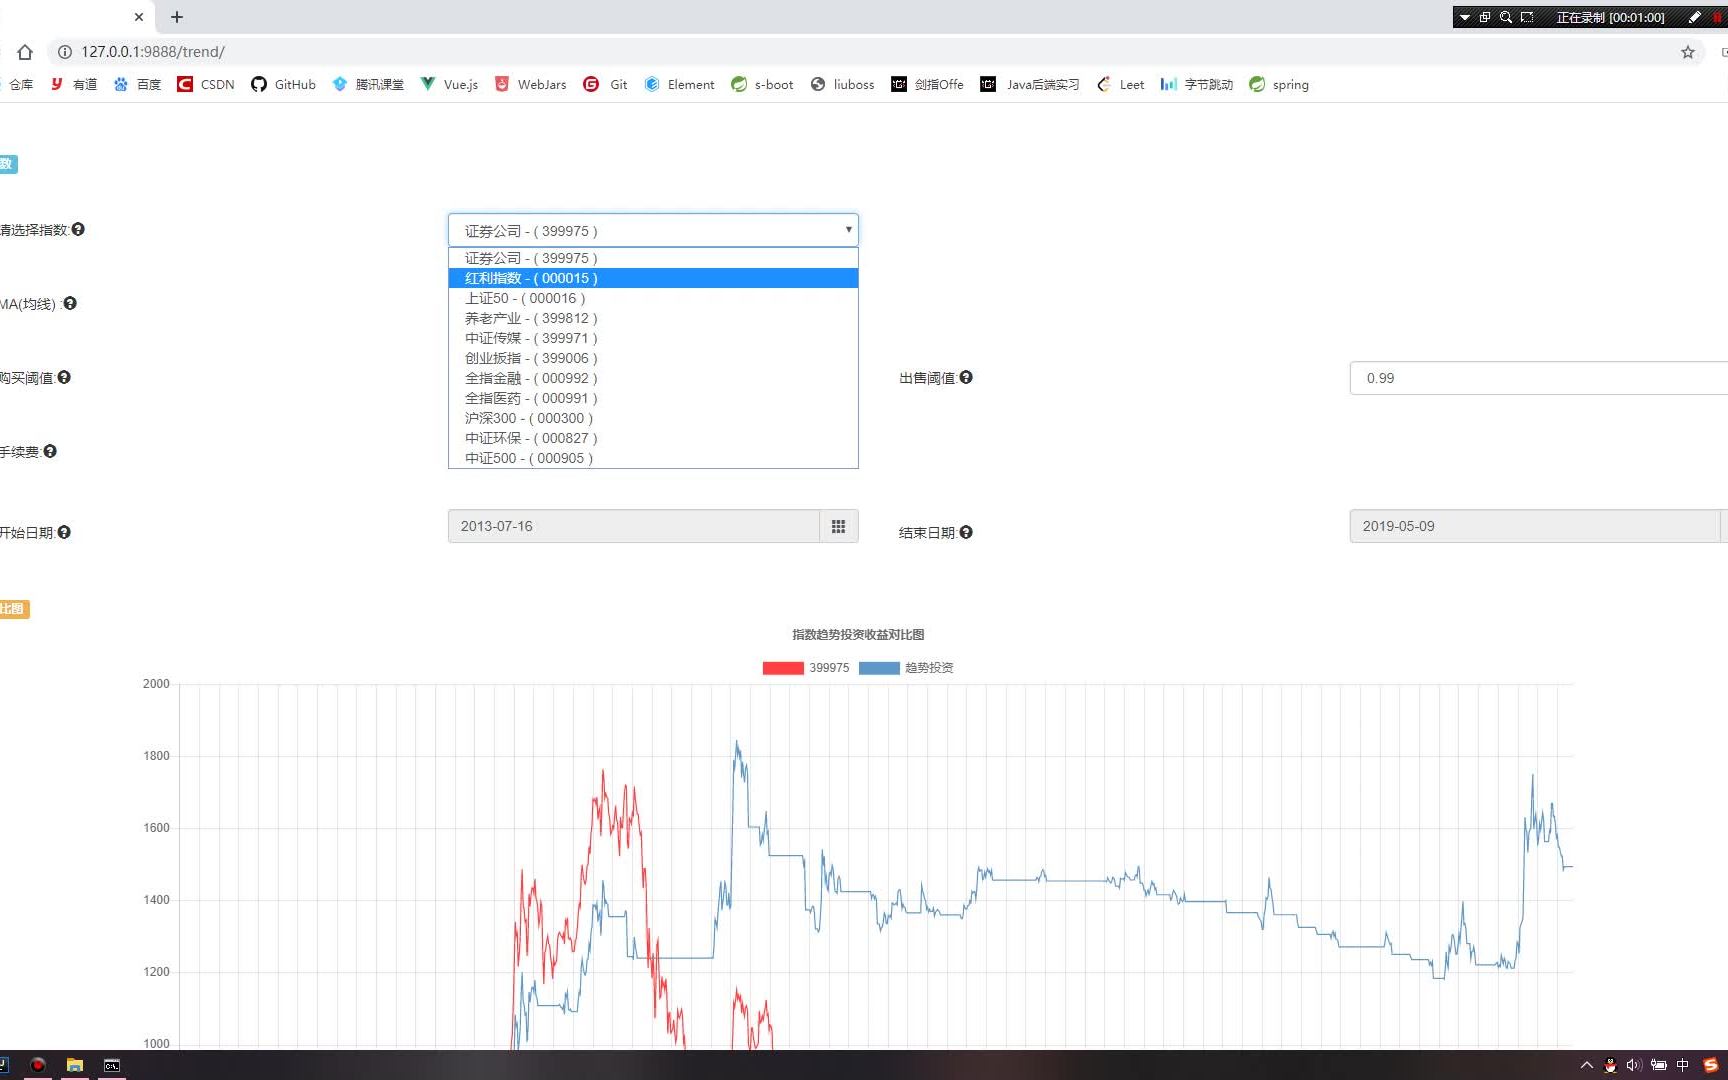1728x1080 pixels.
Task: Select 全指医药 - ( 000991 ) option
Action: (653, 398)
